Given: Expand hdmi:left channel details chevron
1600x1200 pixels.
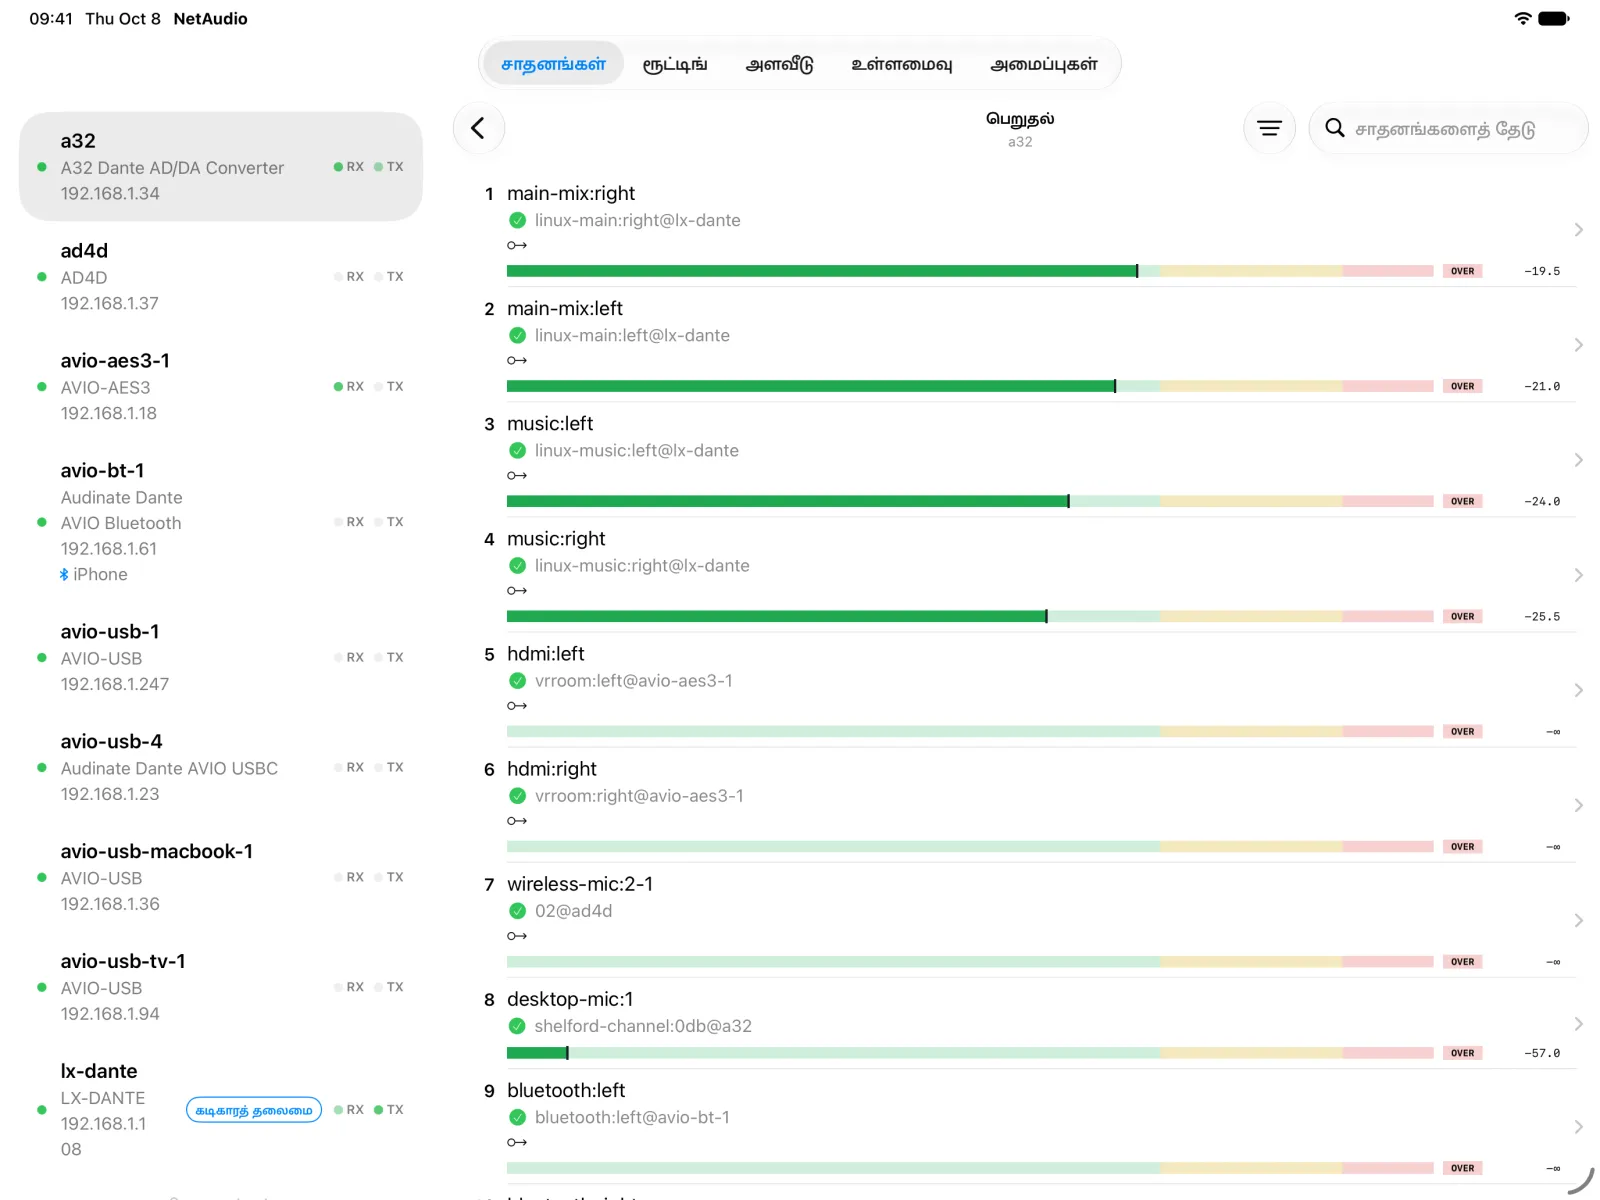Looking at the screenshot, I should click(x=1578, y=690).
